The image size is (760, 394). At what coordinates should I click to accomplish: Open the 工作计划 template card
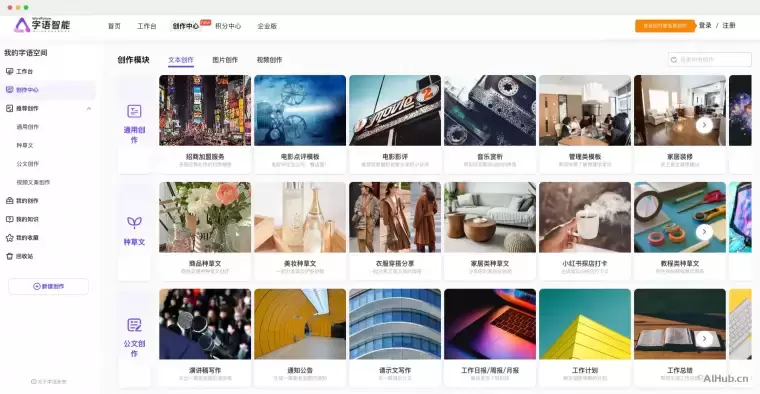pyautogui.click(x=585, y=338)
